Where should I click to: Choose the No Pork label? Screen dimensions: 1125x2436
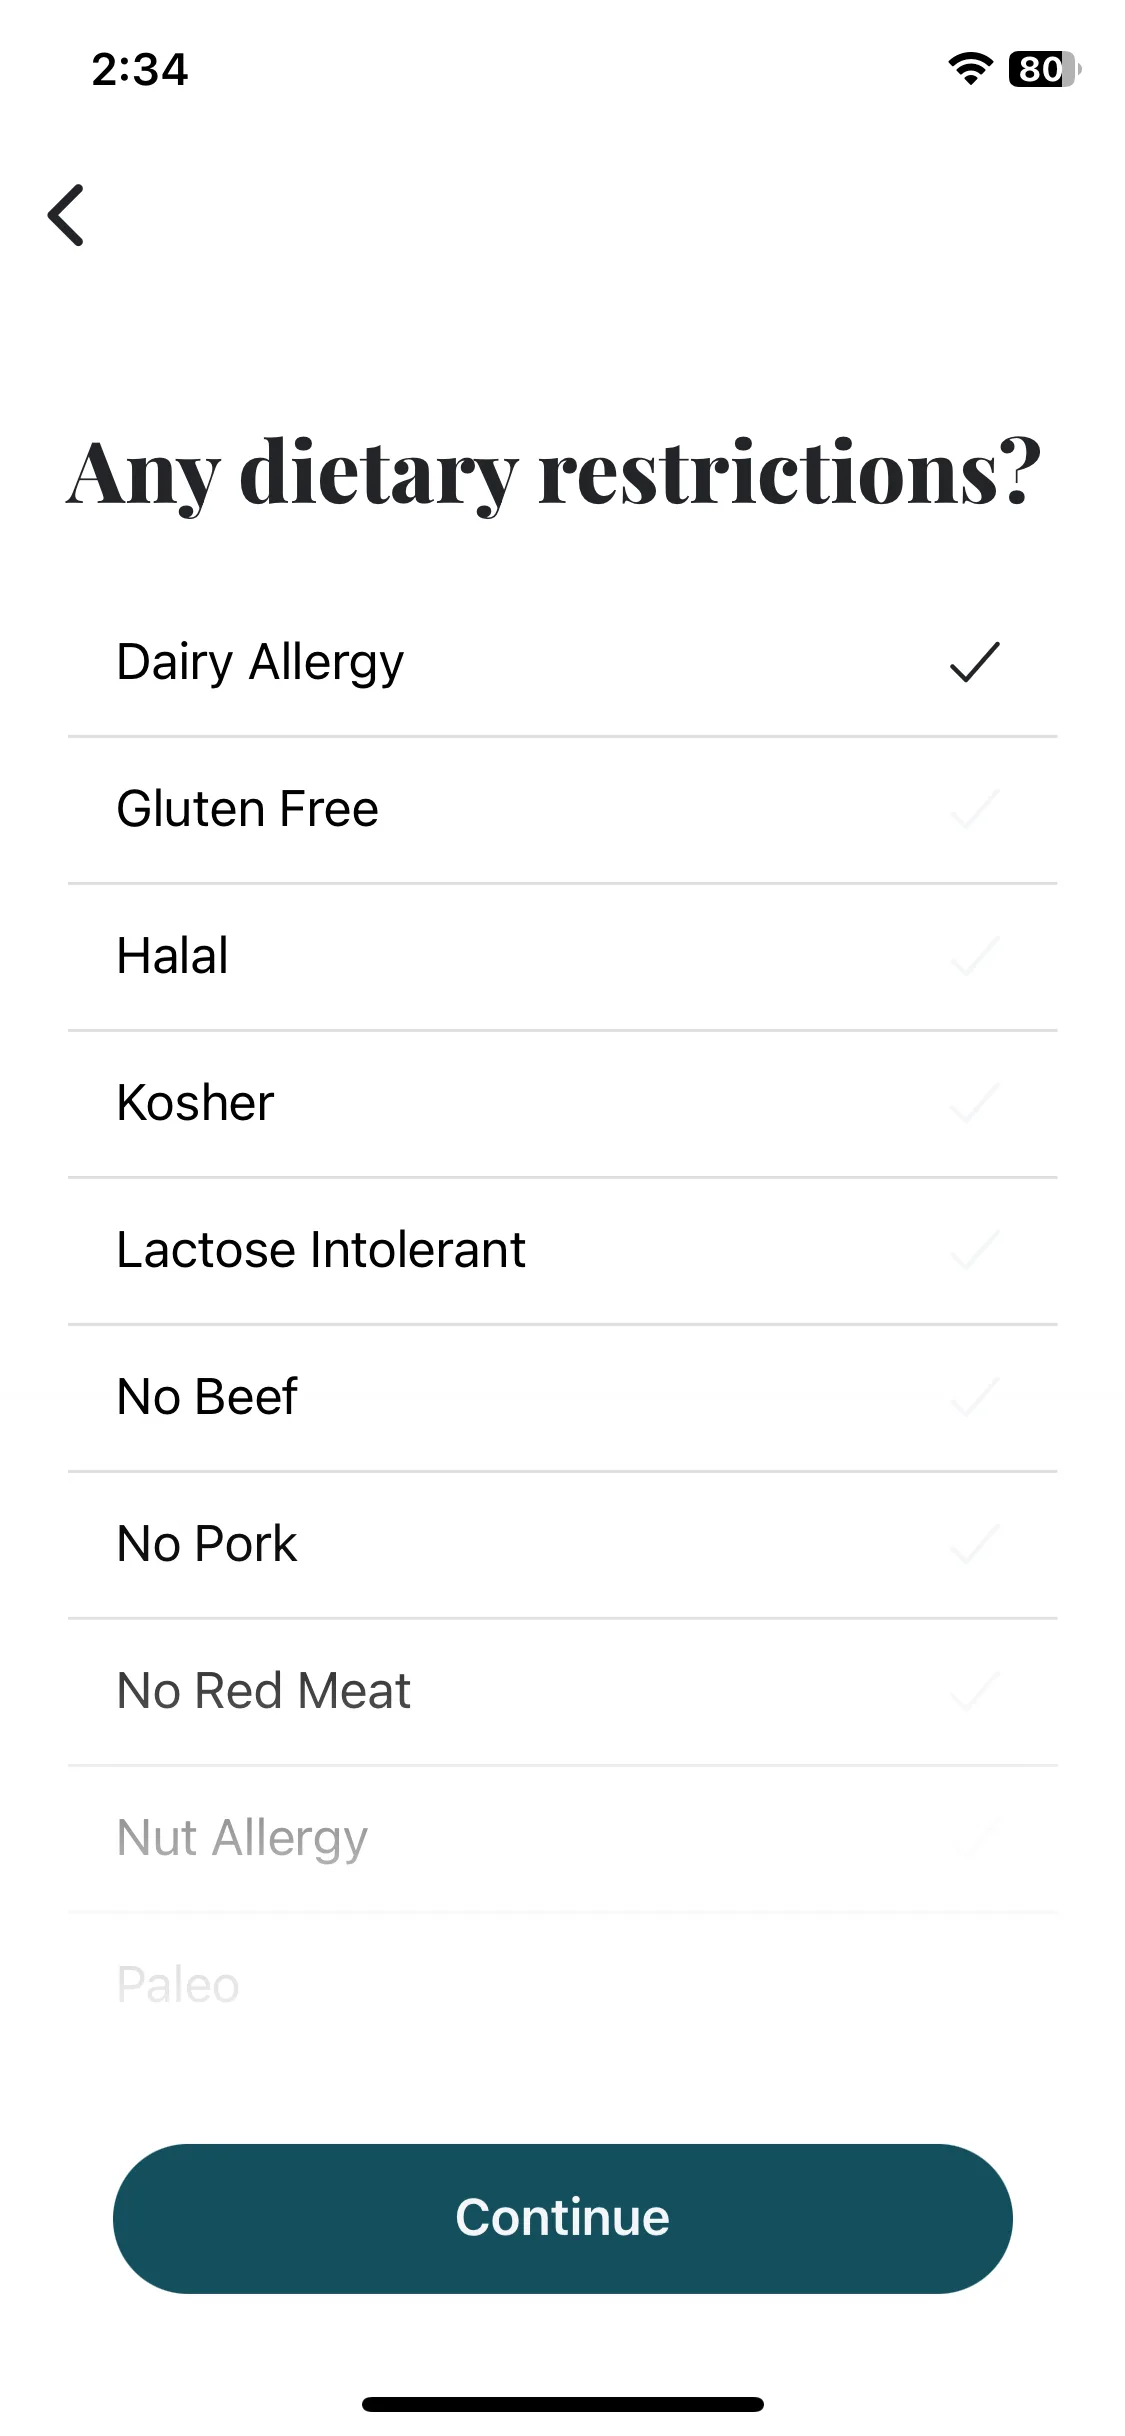pyautogui.click(x=207, y=1544)
